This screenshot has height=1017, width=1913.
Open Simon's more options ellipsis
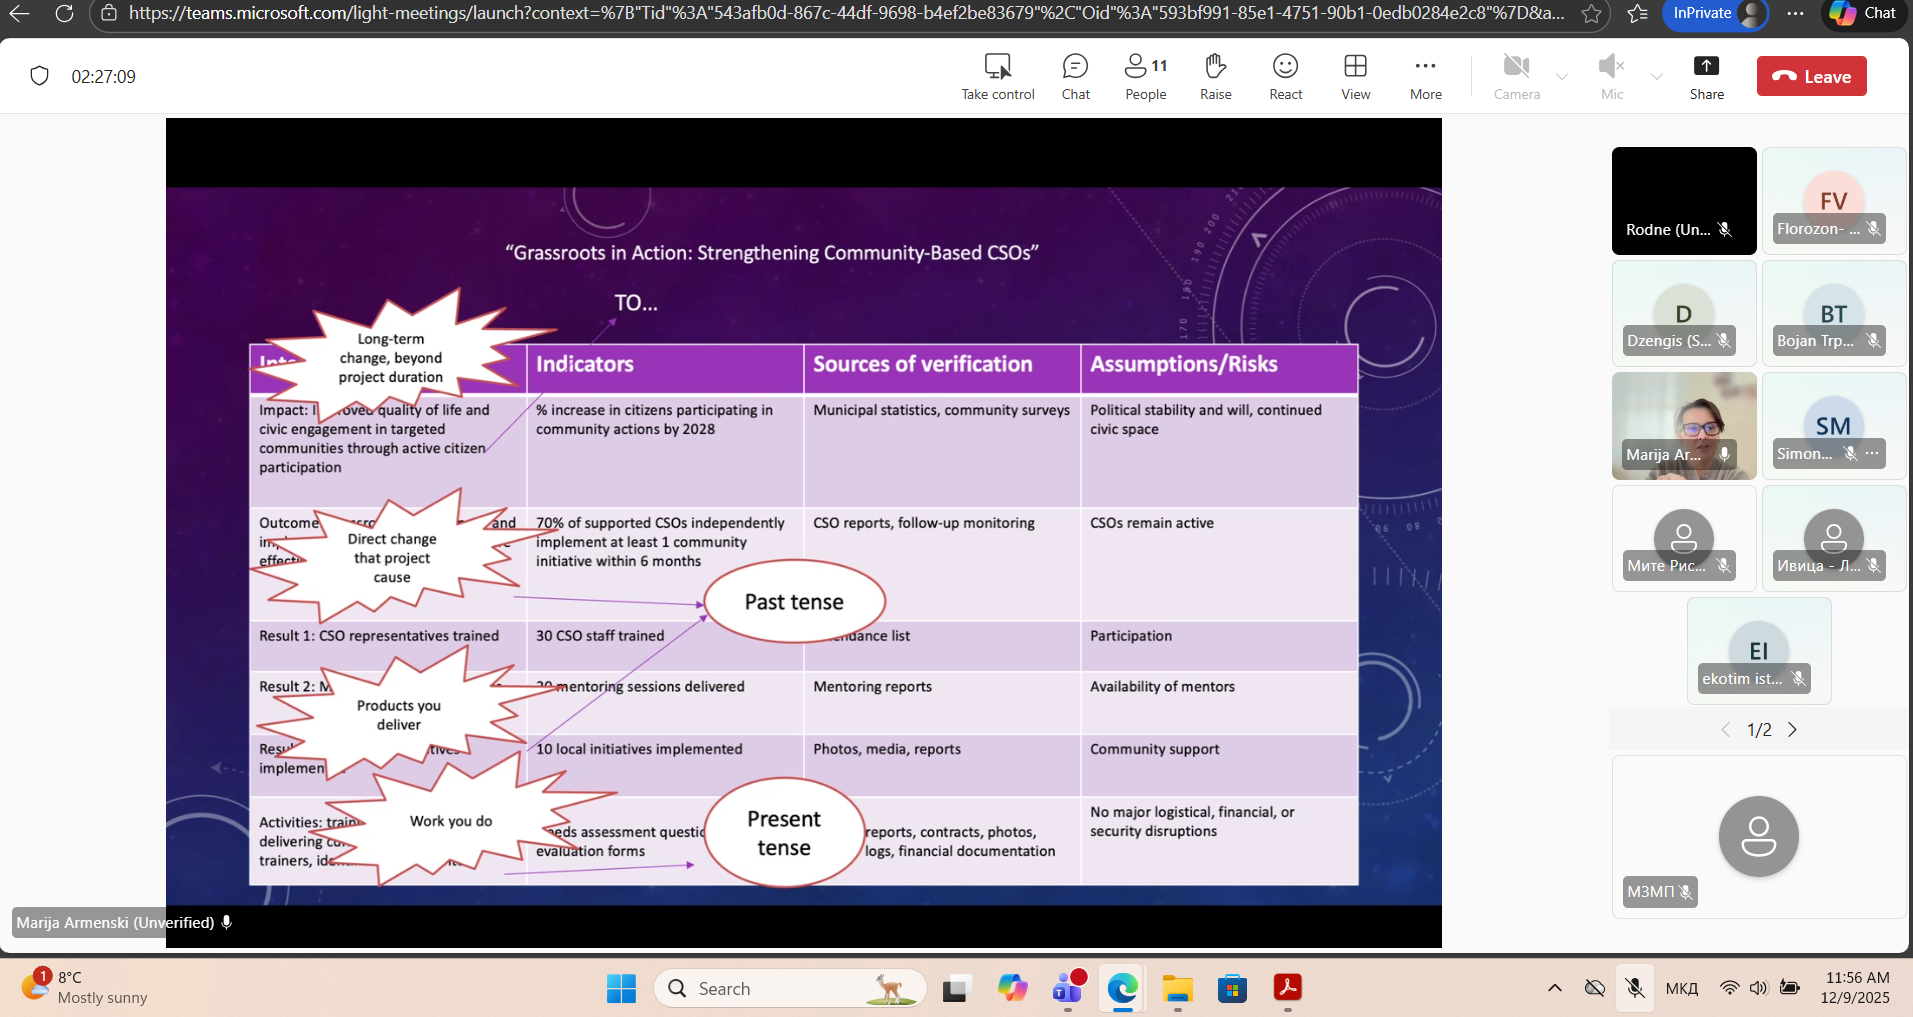(x=1872, y=453)
